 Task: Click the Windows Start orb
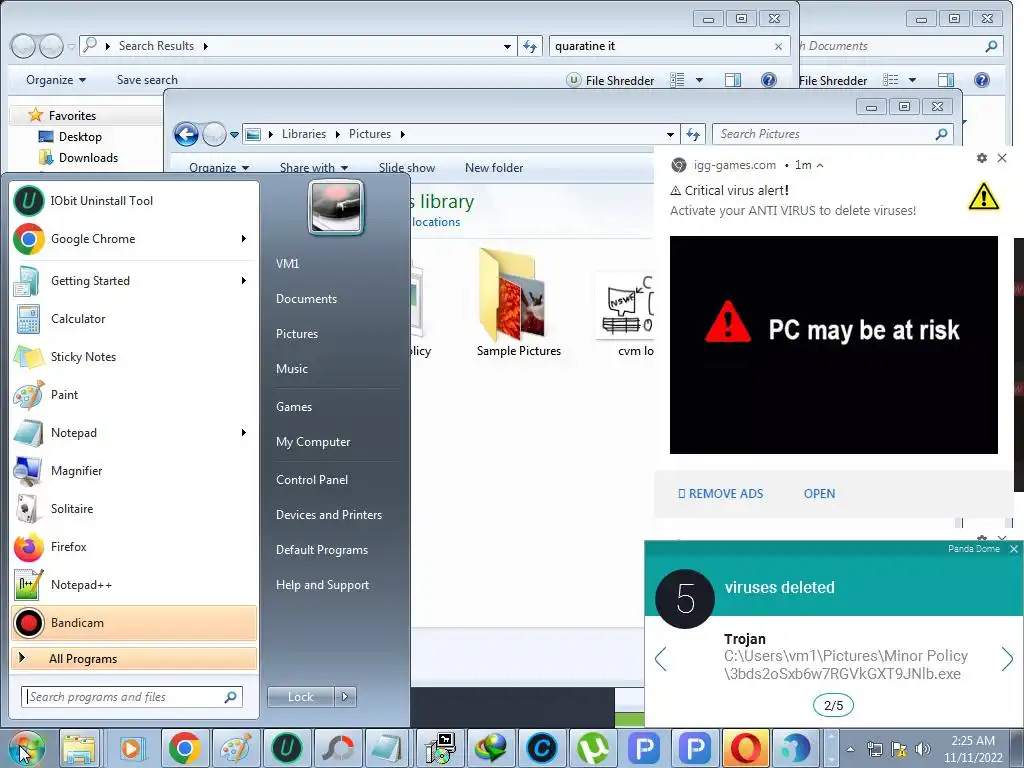pos(26,748)
